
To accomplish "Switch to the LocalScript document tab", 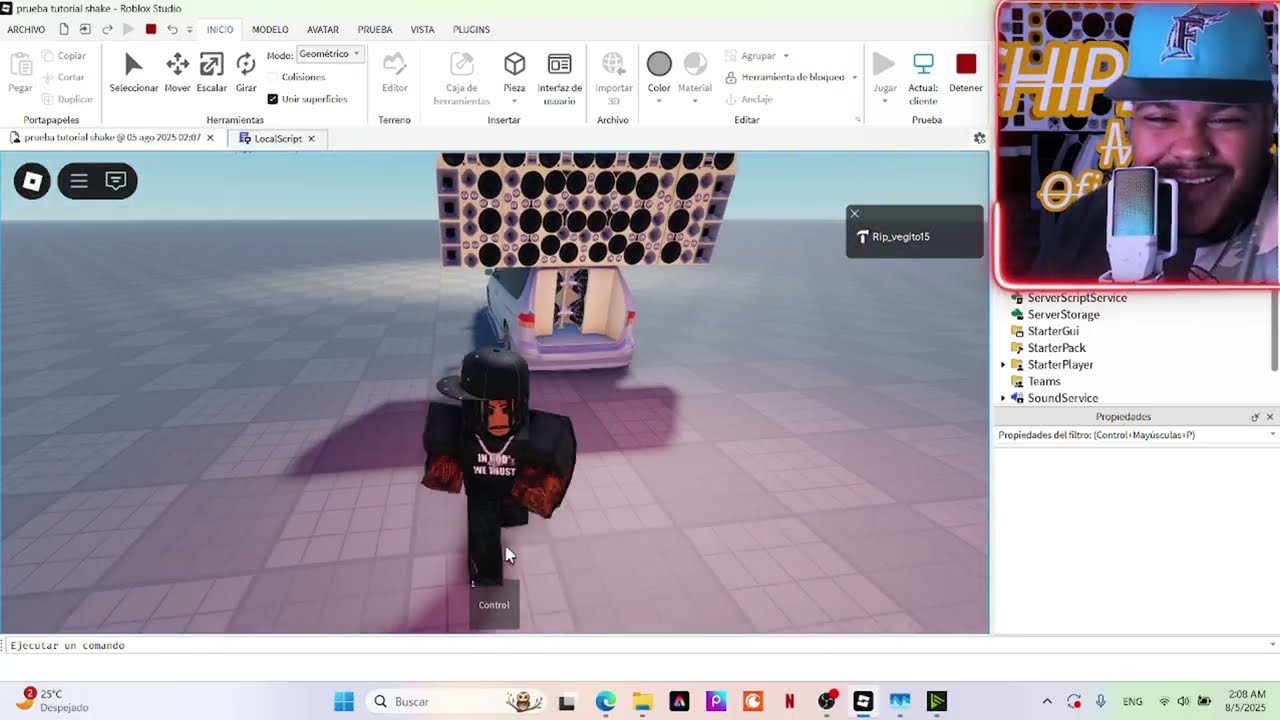I will click(x=277, y=138).
